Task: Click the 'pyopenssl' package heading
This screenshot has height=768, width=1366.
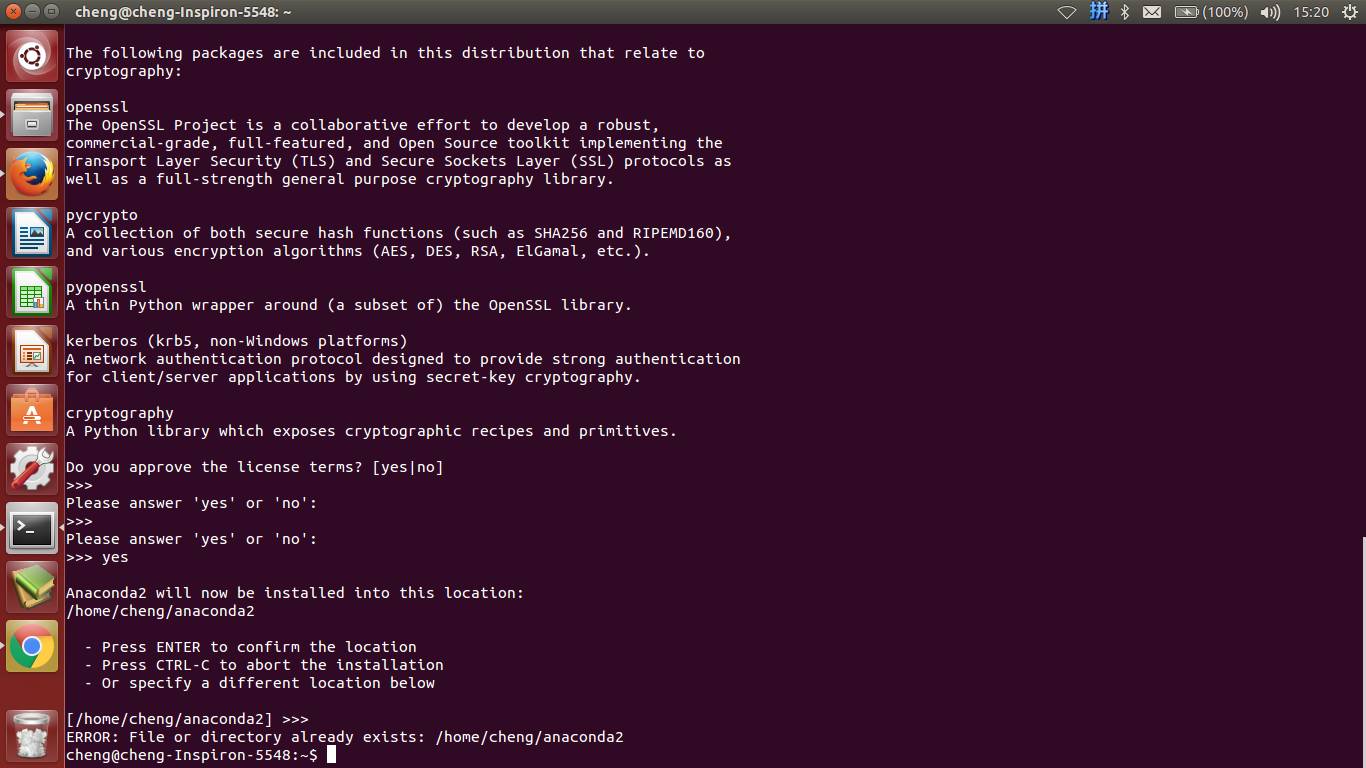Action: point(106,287)
